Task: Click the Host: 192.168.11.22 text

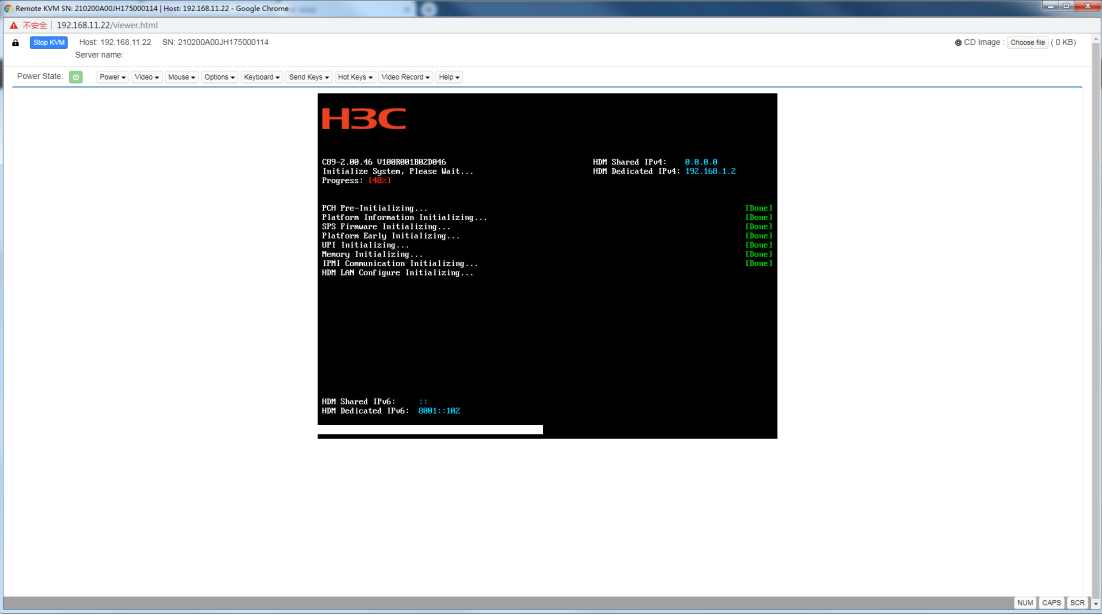Action: click(x=115, y=43)
